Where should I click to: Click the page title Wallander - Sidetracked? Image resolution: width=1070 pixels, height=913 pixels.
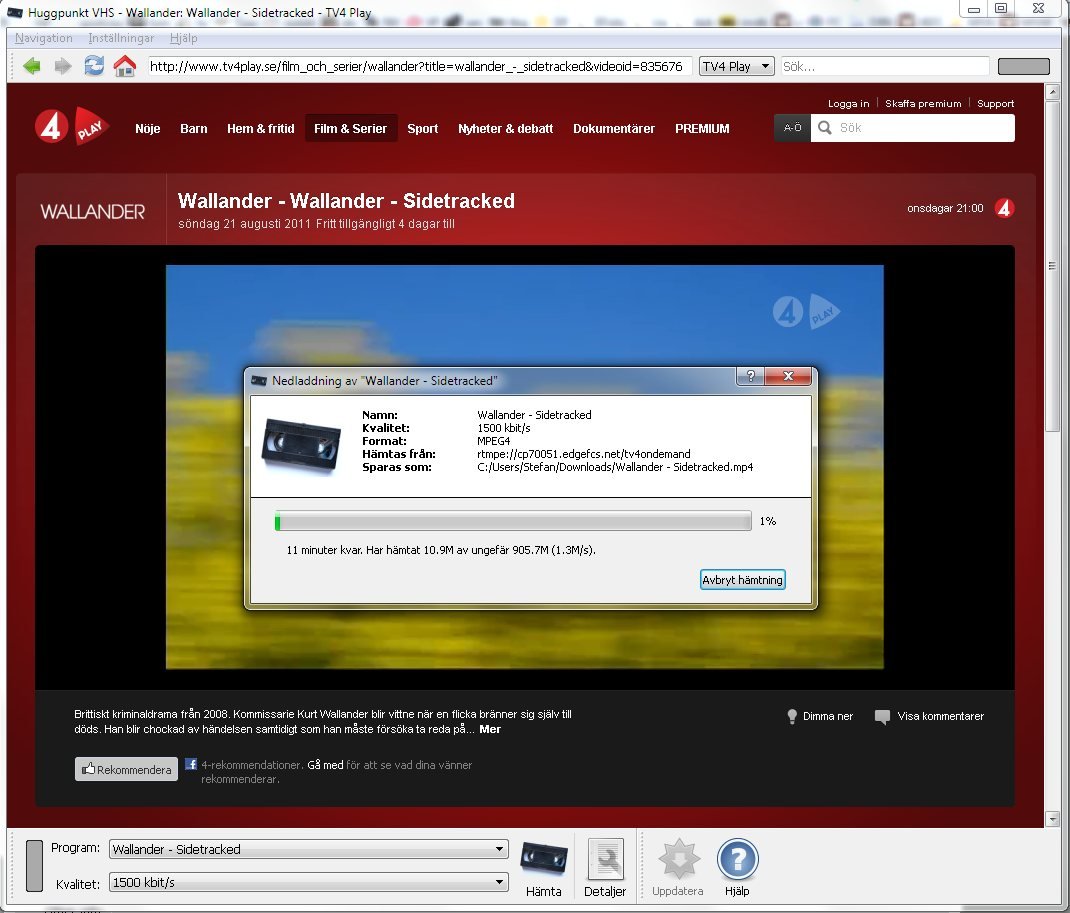[346, 201]
